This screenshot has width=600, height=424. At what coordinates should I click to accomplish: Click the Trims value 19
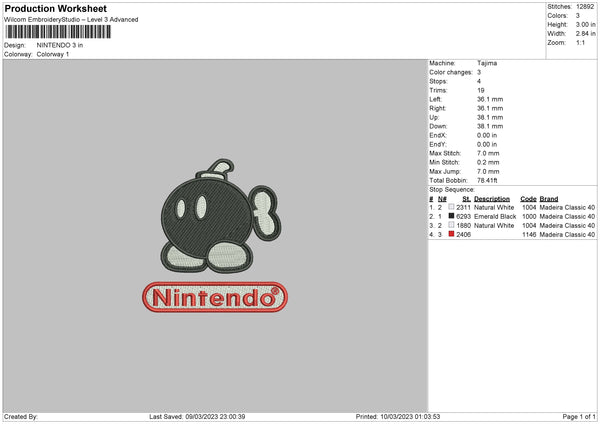481,90
